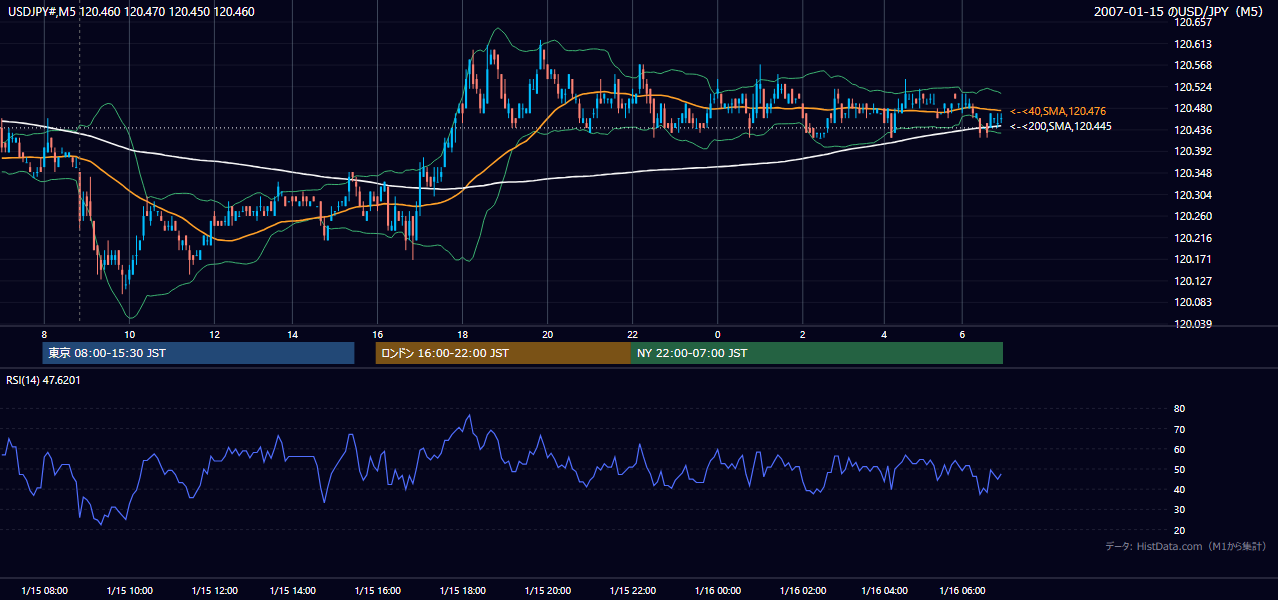Click the RSI scale value 80
This screenshot has width=1278, height=600.
click(x=1179, y=409)
